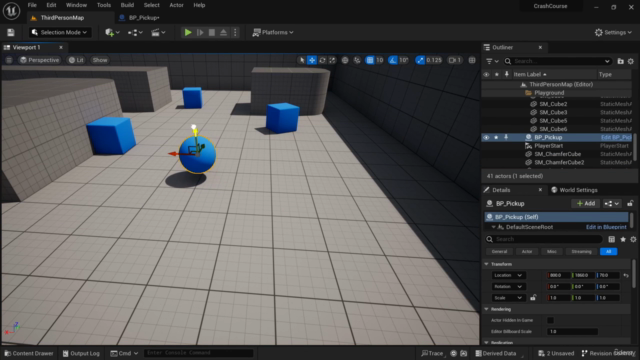Toggle Details panel lock icon

coord(630,203)
